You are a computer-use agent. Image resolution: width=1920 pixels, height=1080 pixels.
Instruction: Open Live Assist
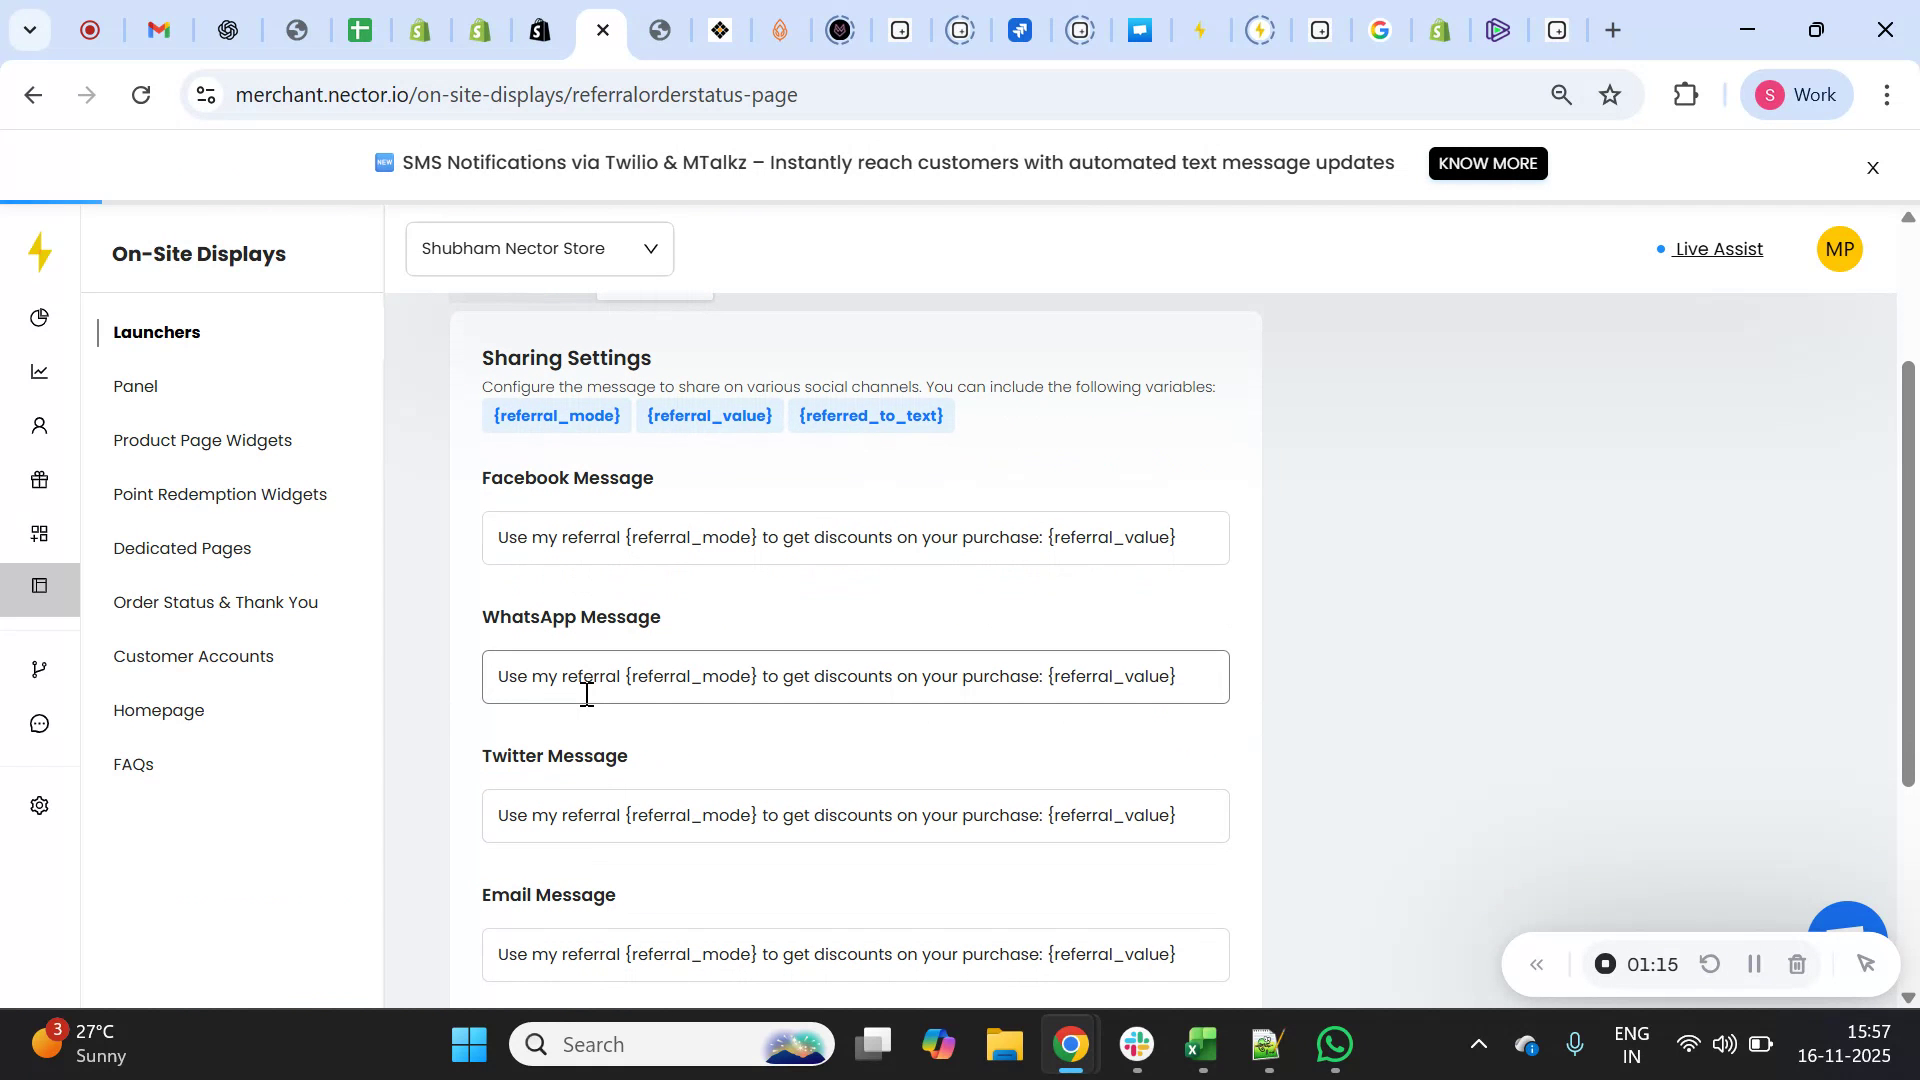coord(1716,249)
